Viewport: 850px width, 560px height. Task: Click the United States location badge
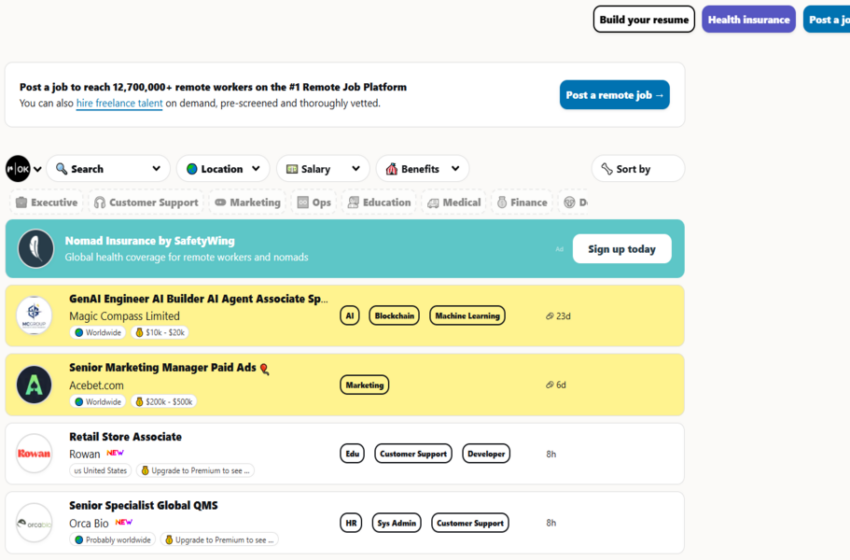click(x=100, y=471)
